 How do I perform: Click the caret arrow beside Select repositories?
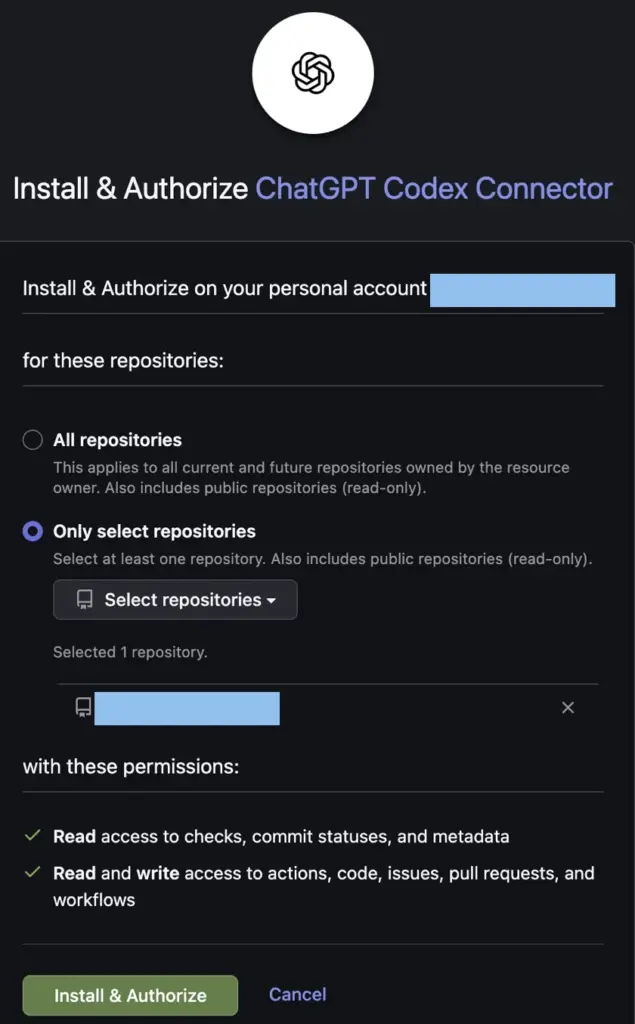coord(271,600)
